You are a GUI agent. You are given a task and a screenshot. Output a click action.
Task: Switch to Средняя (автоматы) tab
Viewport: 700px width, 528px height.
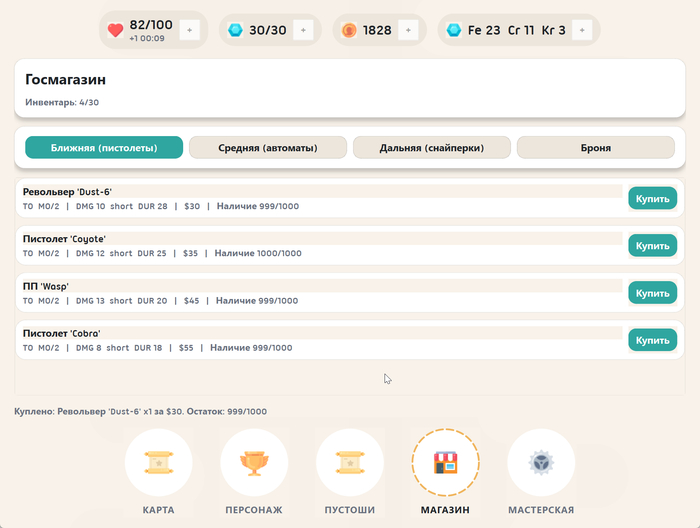(x=268, y=148)
